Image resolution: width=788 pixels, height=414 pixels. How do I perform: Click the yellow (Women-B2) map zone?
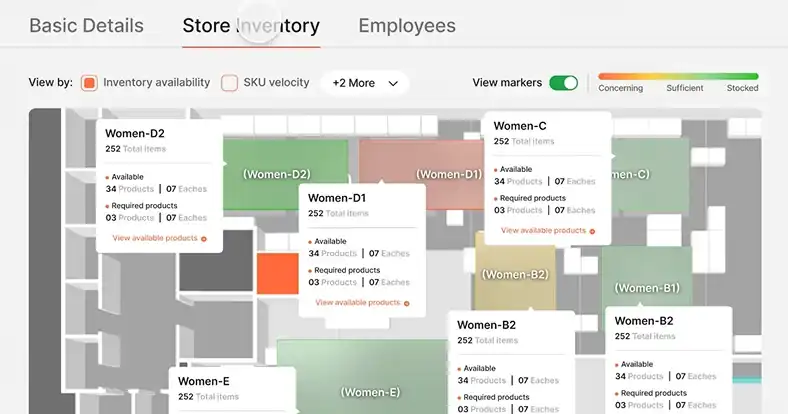point(514,274)
